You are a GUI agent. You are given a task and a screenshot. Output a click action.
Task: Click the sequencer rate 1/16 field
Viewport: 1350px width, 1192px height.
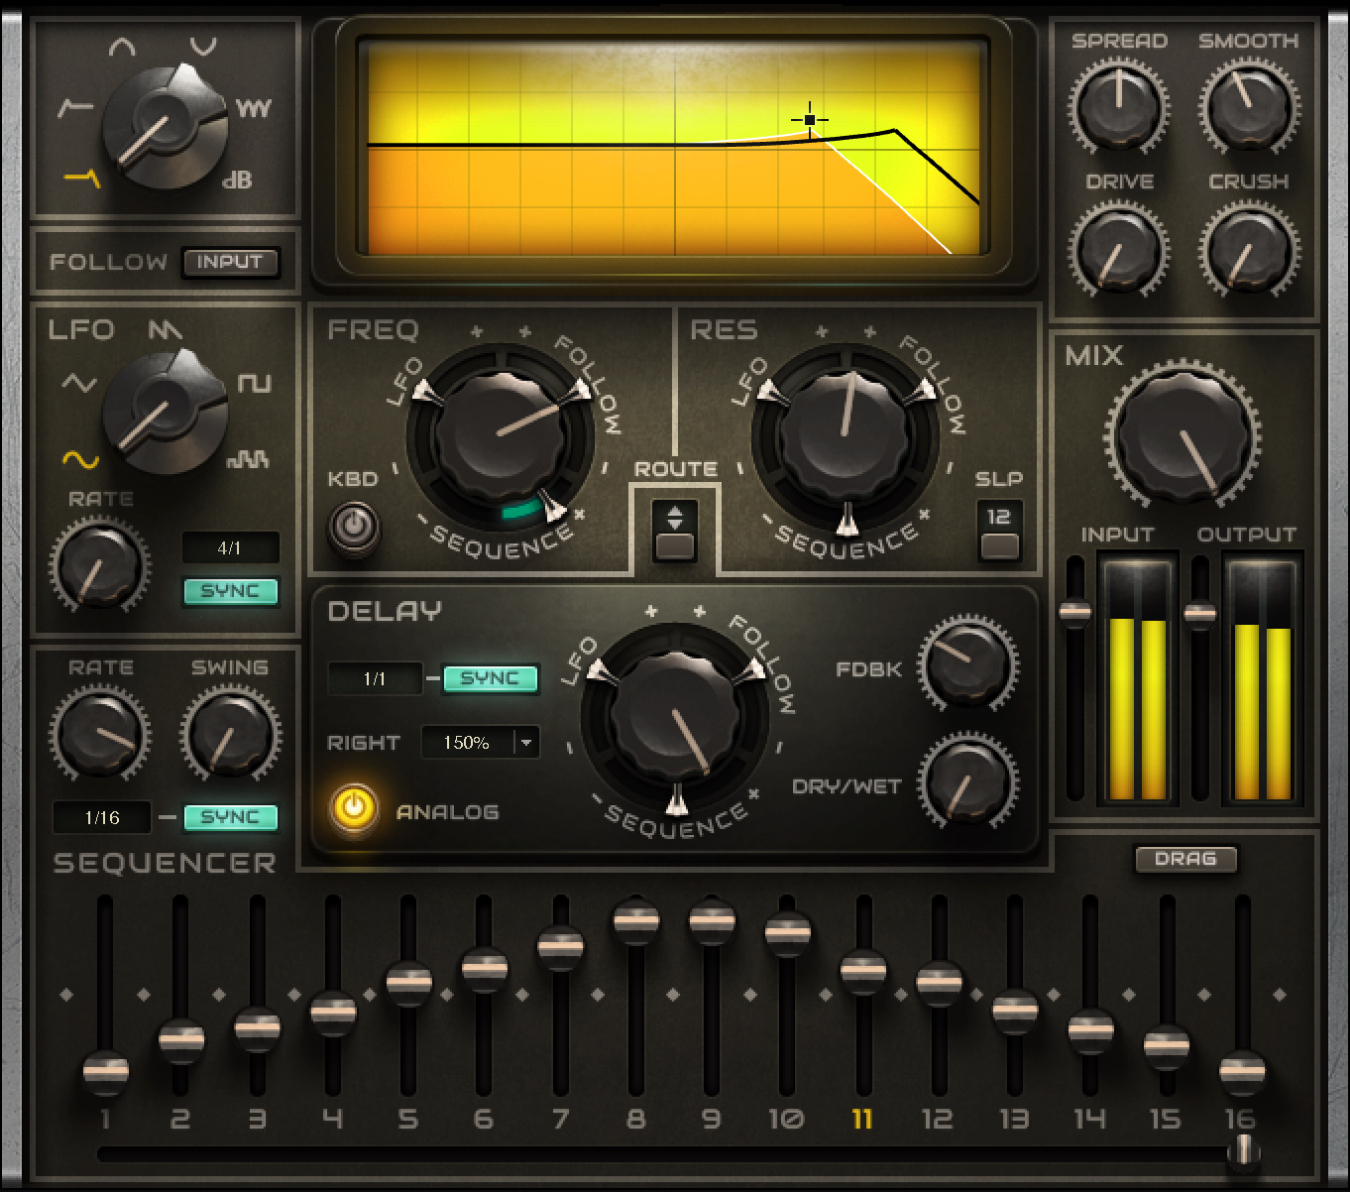click(x=102, y=817)
